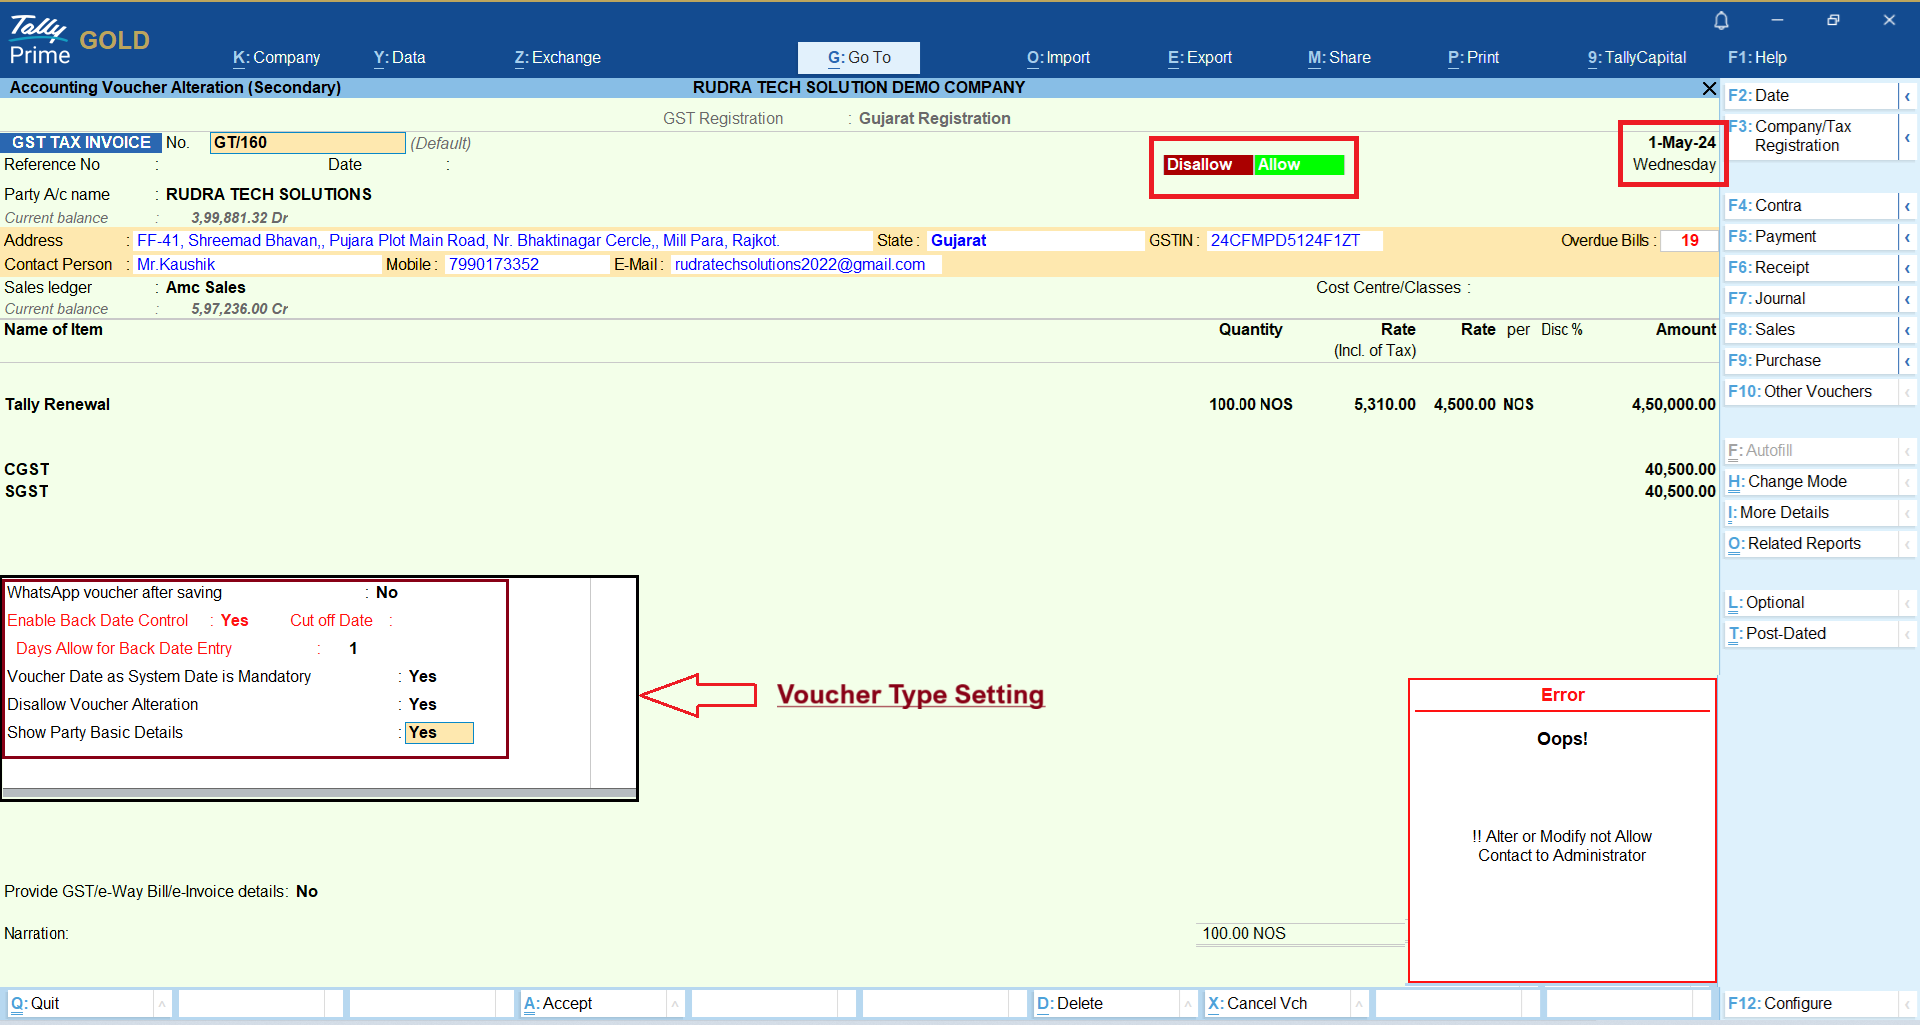Expand the chevron beside F5: Payment

(x=1907, y=237)
